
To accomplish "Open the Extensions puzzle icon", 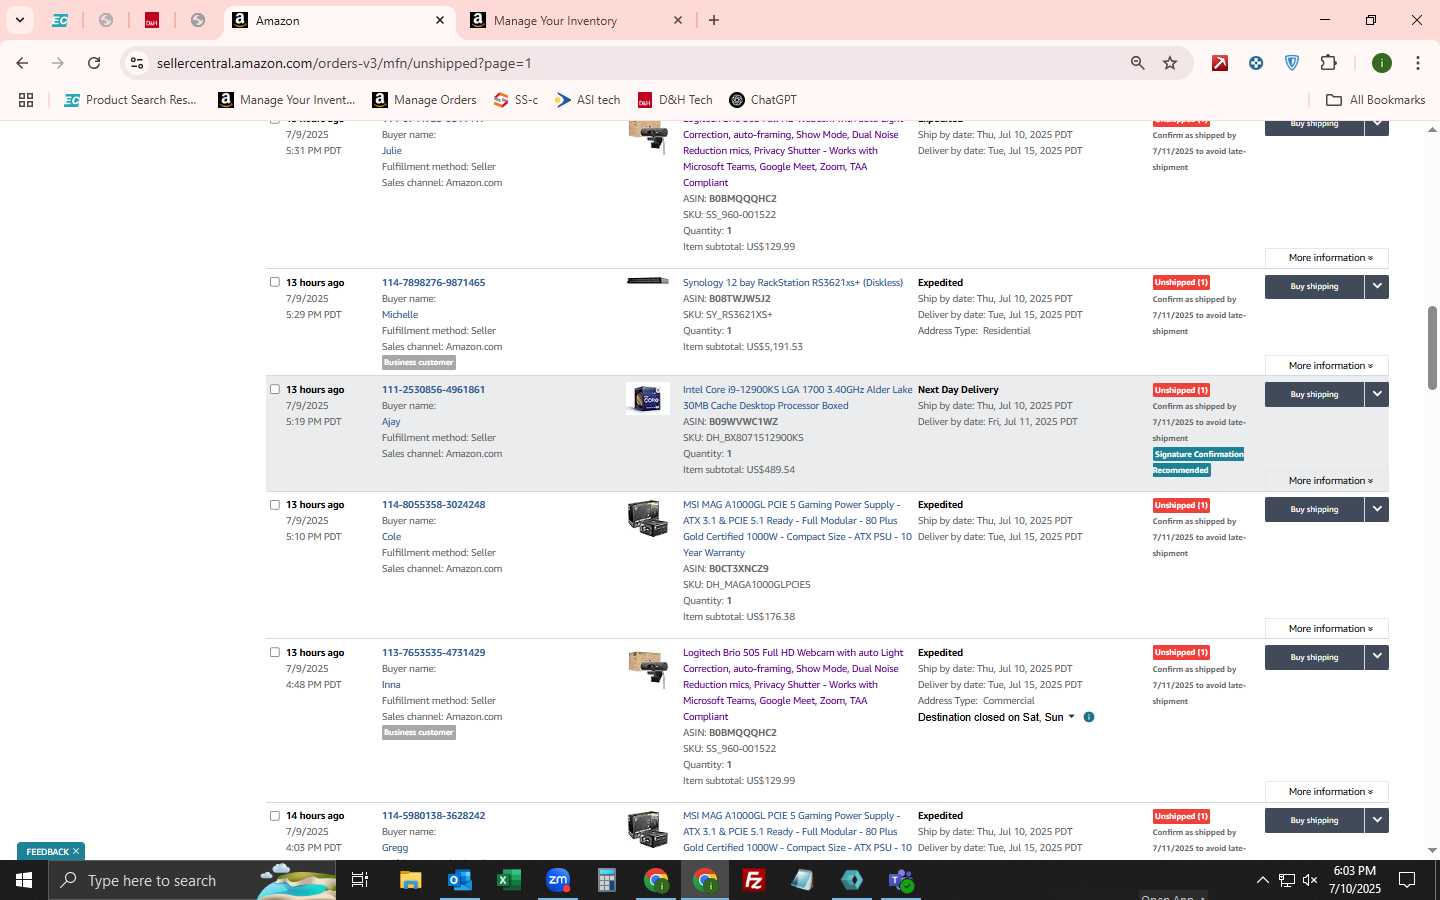I will click(1328, 63).
